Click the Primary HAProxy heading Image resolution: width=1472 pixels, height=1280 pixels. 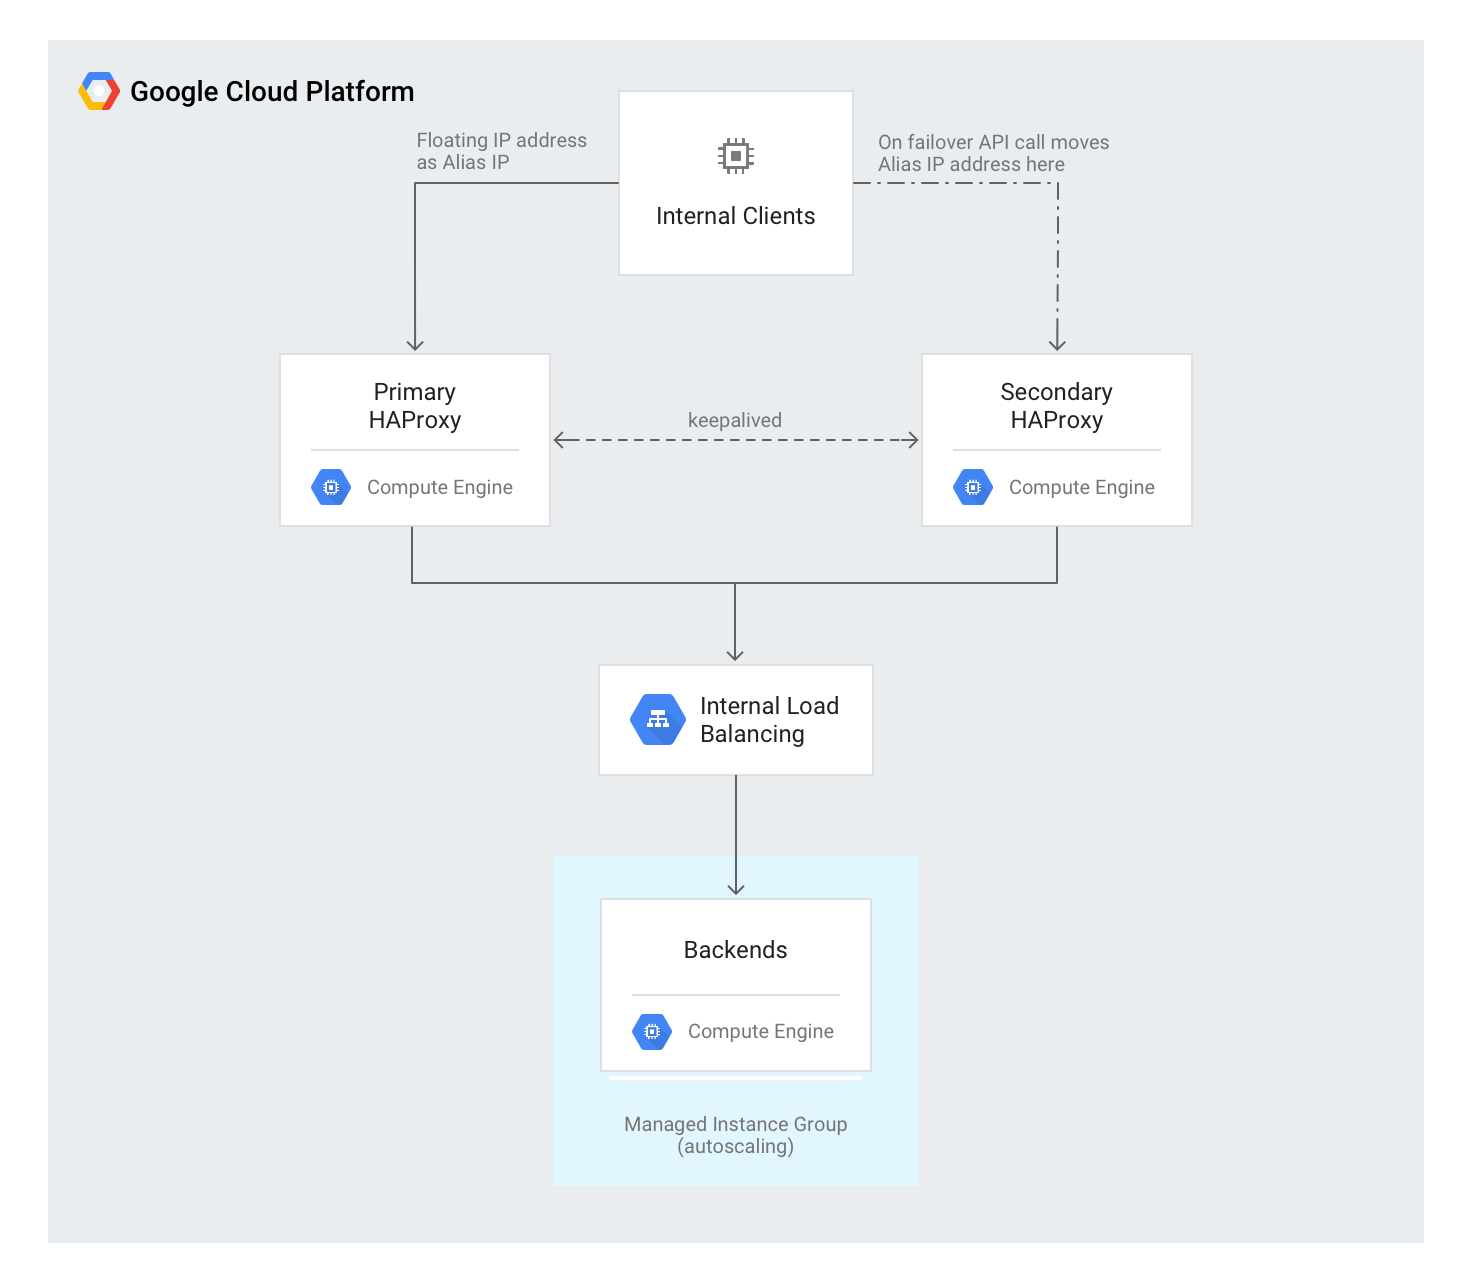click(415, 406)
